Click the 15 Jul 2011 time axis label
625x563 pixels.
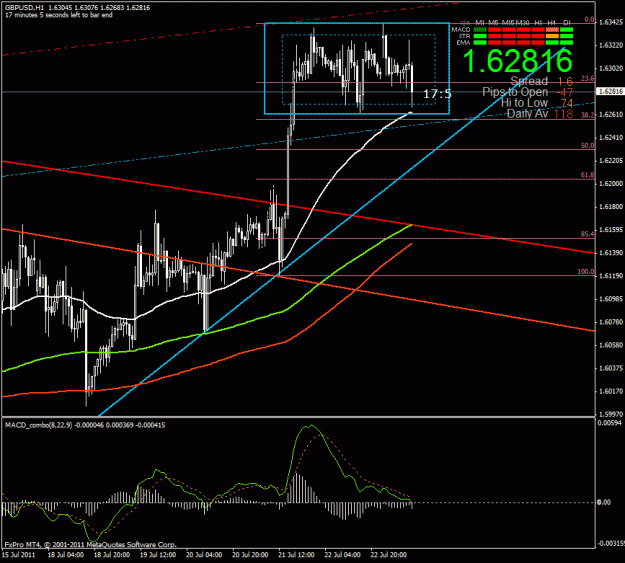click(x=19, y=555)
